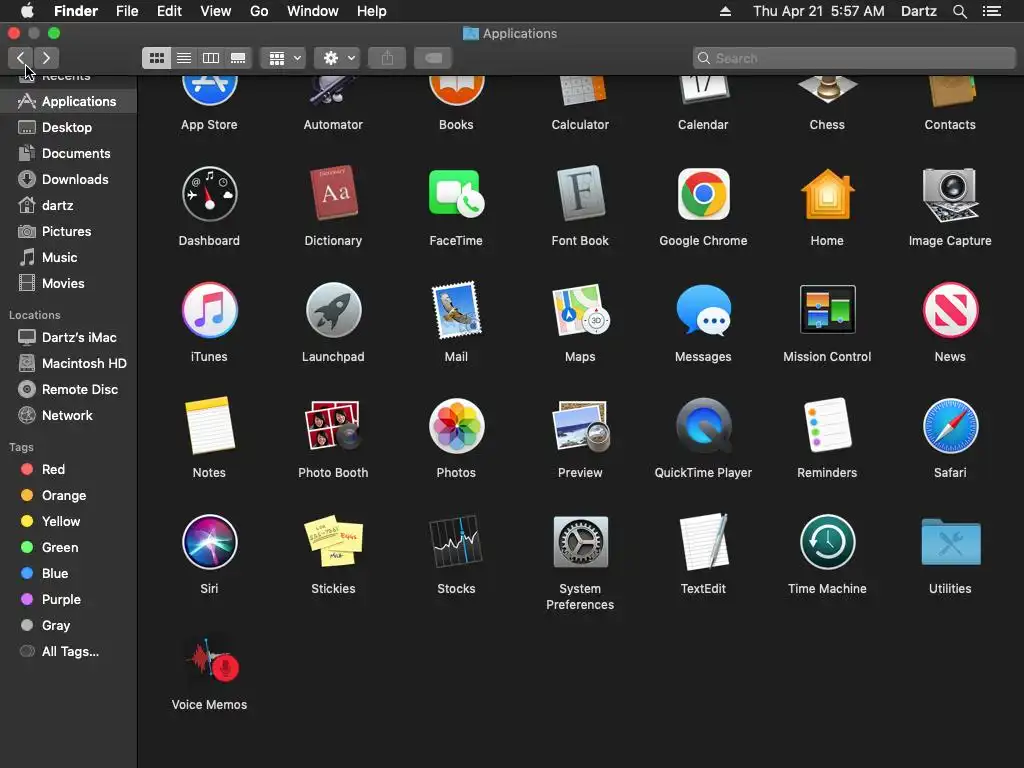
Task: Open Spotlight search in menu bar
Action: [959, 11]
